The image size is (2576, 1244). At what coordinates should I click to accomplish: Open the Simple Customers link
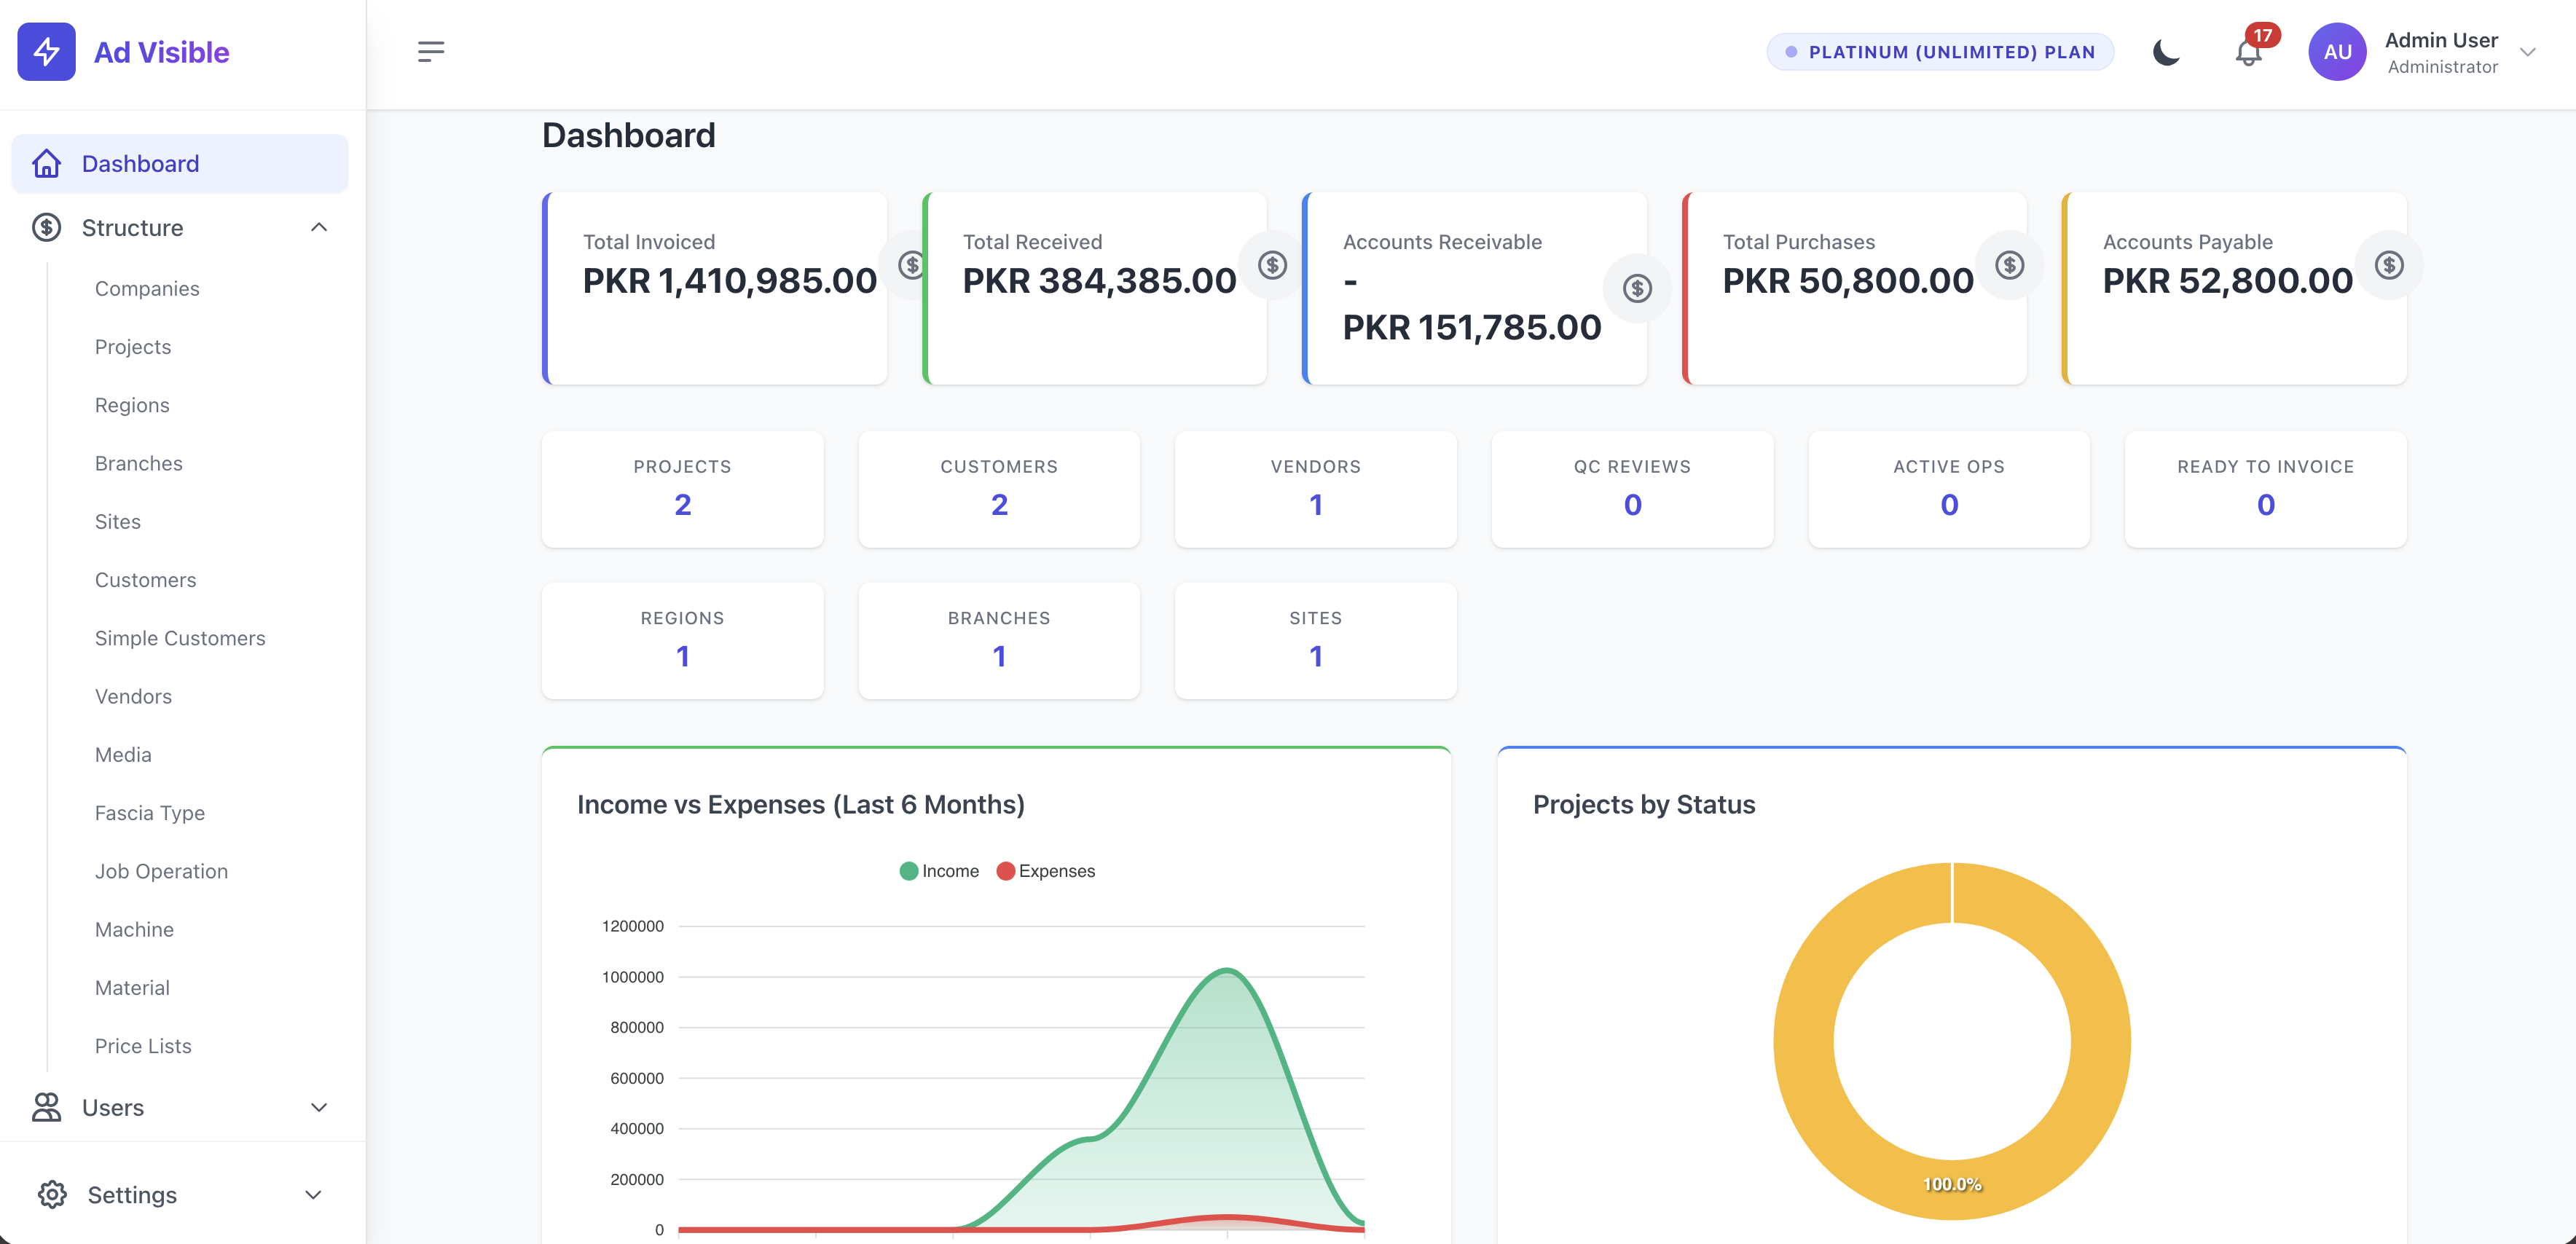click(x=180, y=638)
